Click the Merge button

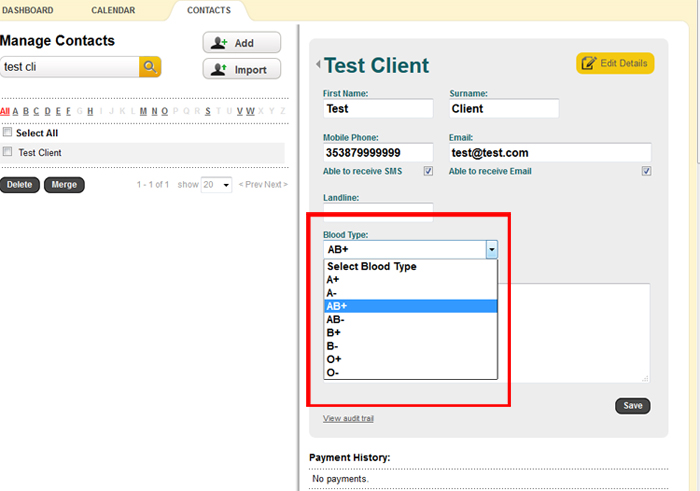pyautogui.click(x=64, y=185)
